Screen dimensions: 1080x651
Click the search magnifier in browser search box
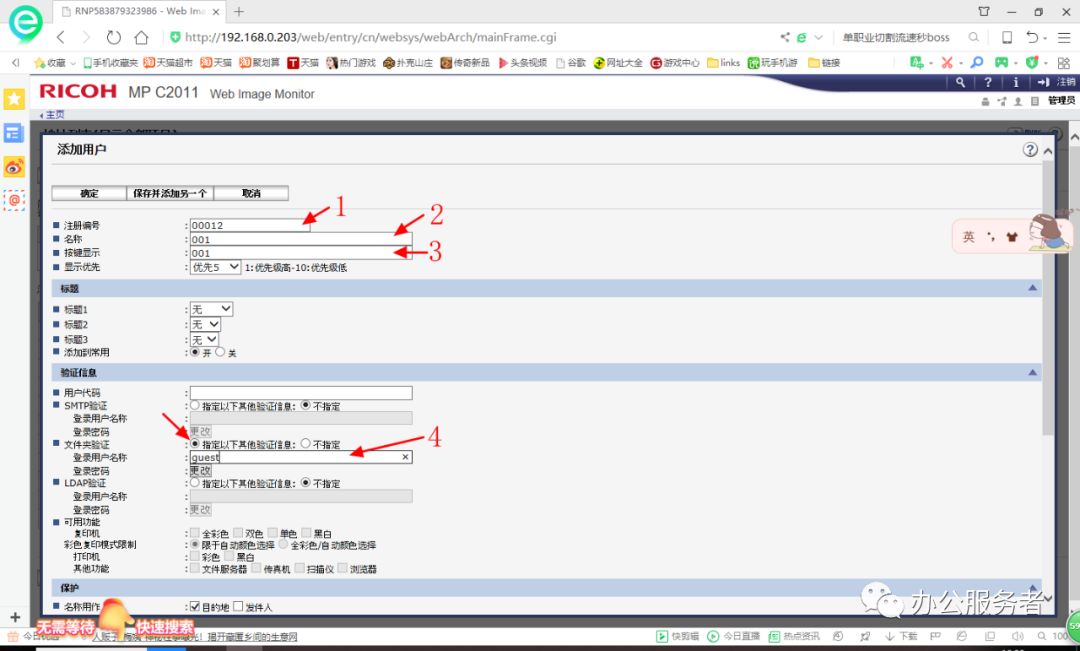click(973, 37)
